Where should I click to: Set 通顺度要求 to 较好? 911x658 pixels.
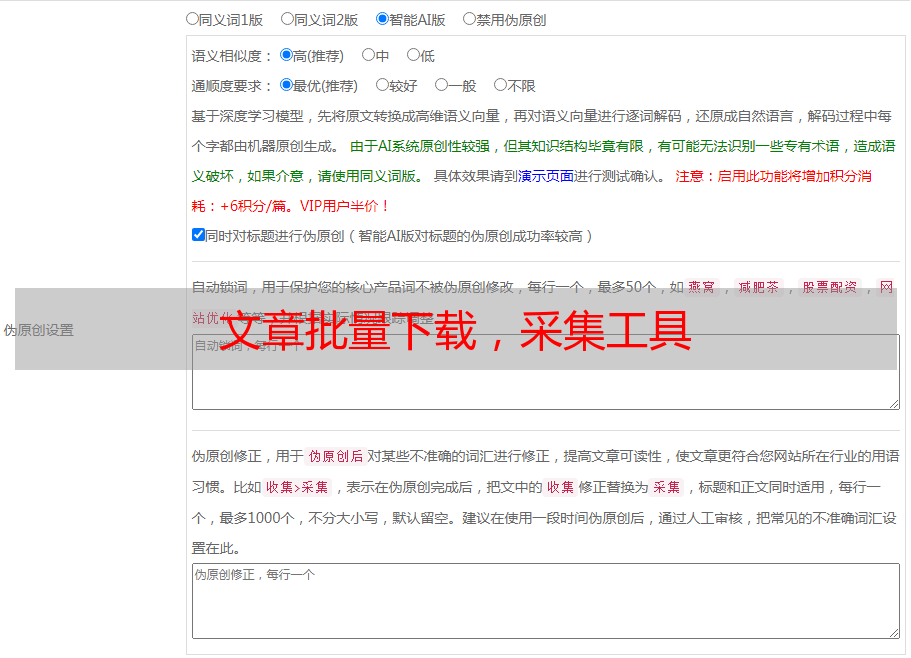point(382,85)
